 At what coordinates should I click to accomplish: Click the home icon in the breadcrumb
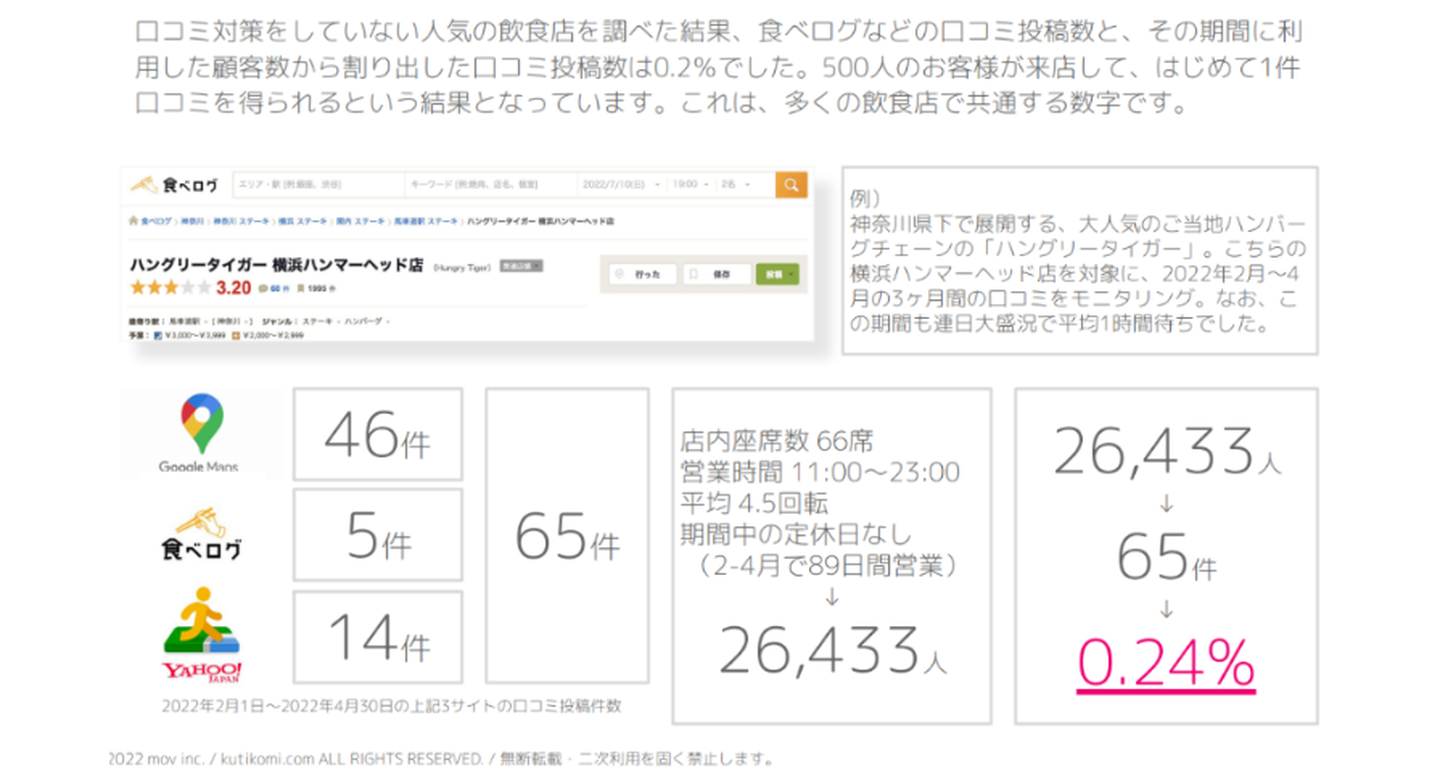tap(133, 220)
